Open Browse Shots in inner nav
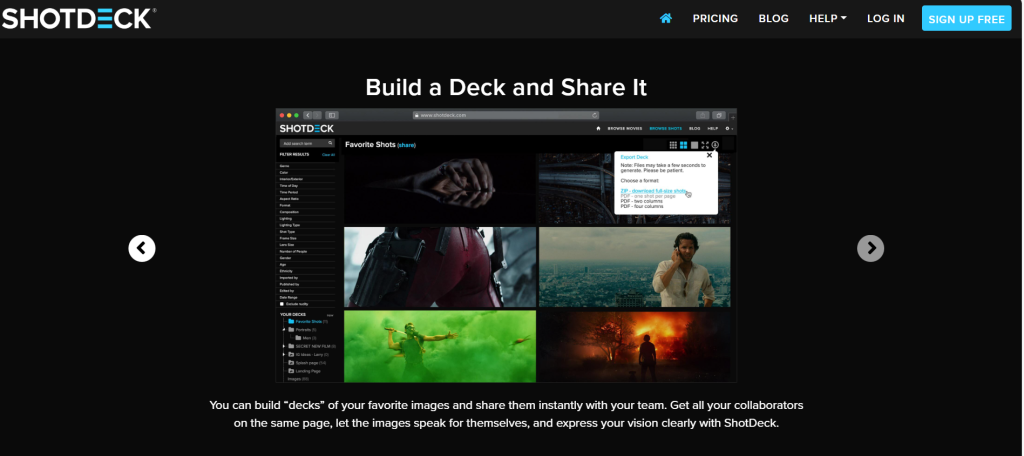This screenshot has width=1024, height=456. (x=665, y=129)
